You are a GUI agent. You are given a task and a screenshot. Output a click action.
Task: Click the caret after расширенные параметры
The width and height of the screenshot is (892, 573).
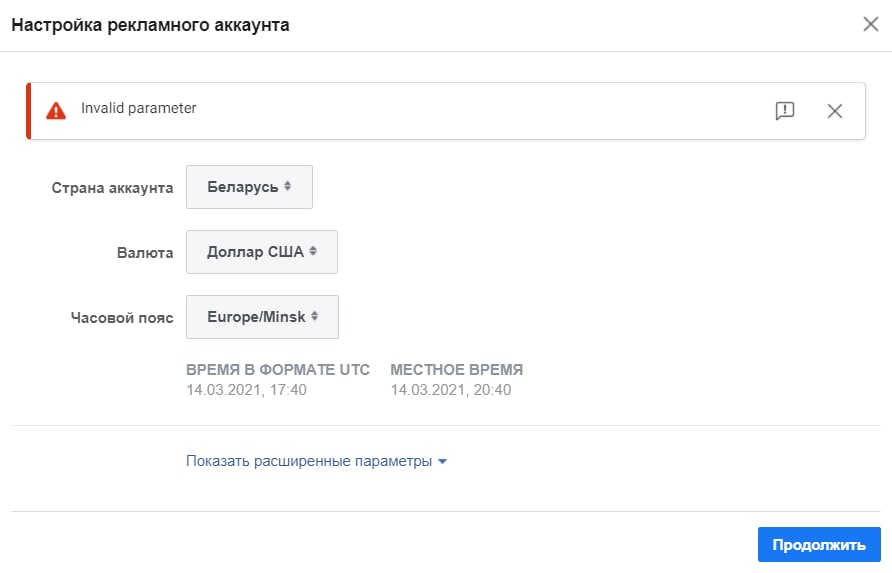(443, 461)
